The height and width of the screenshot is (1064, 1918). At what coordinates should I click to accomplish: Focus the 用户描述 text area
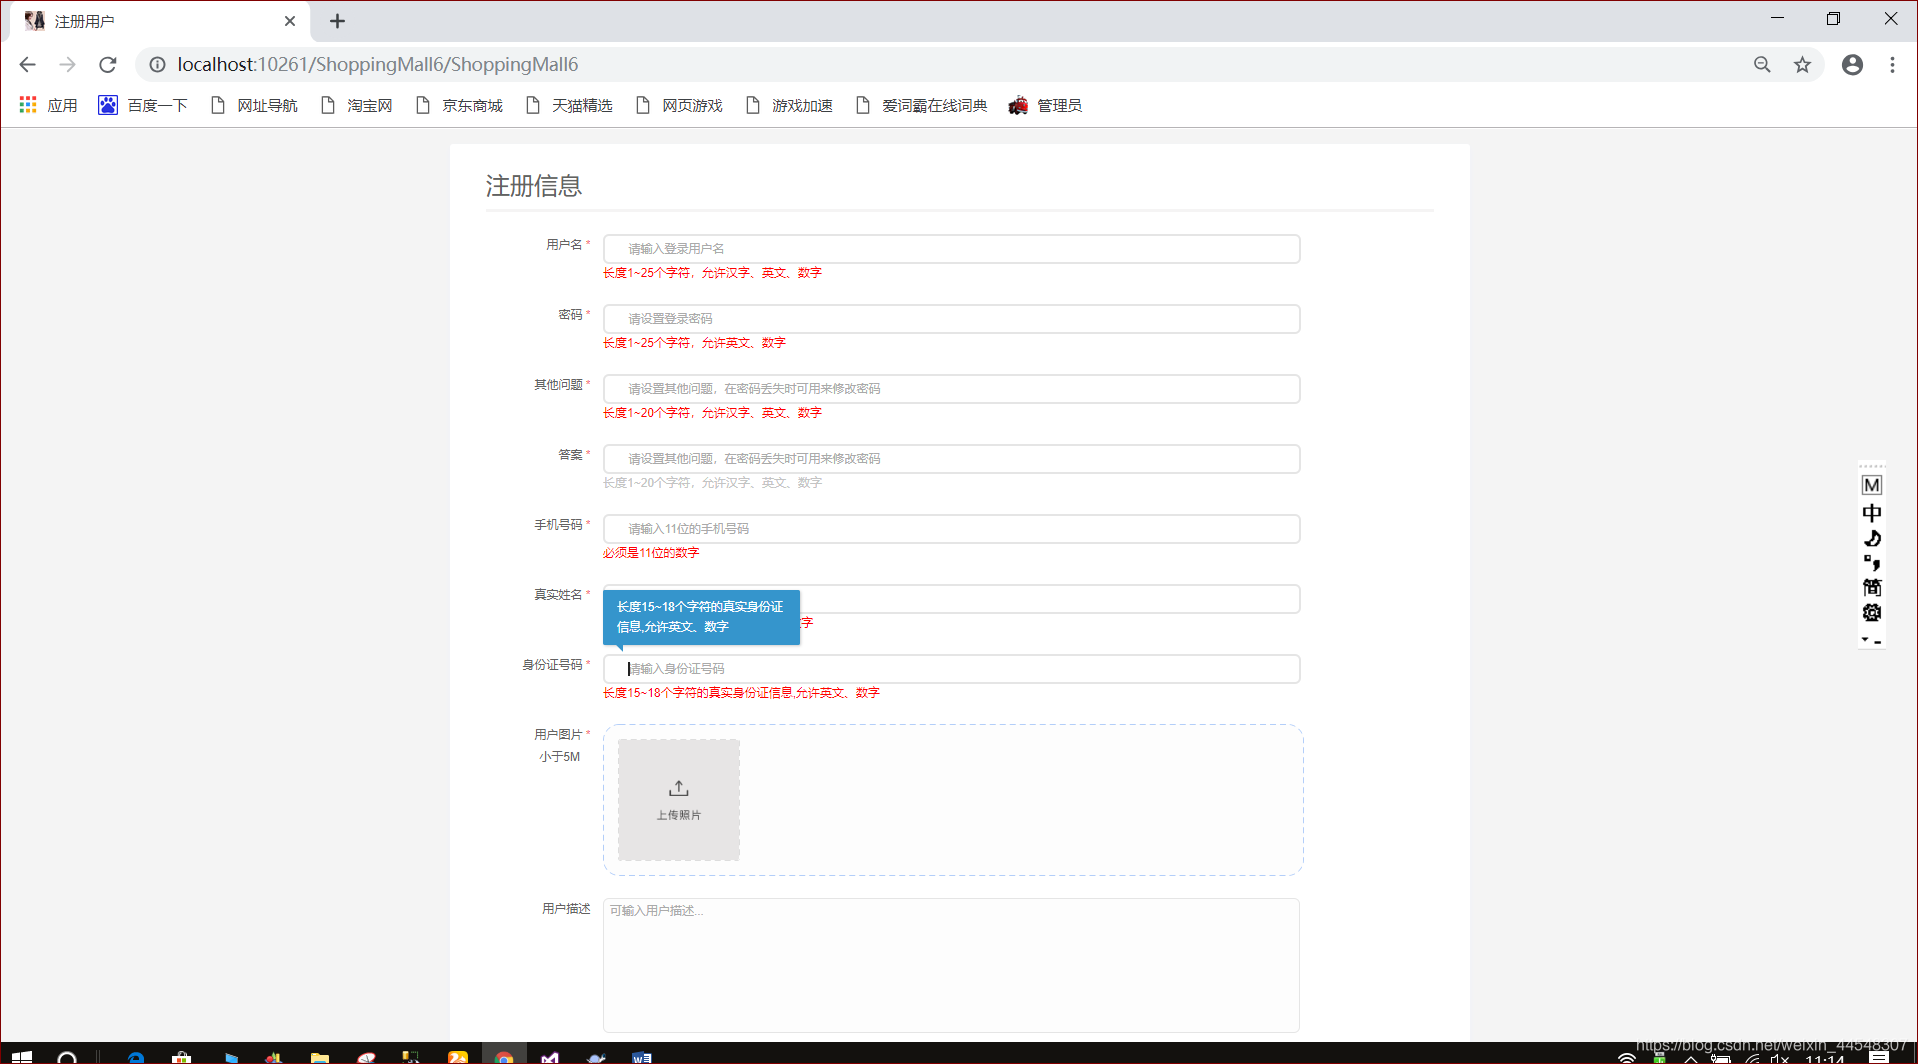[x=951, y=965]
